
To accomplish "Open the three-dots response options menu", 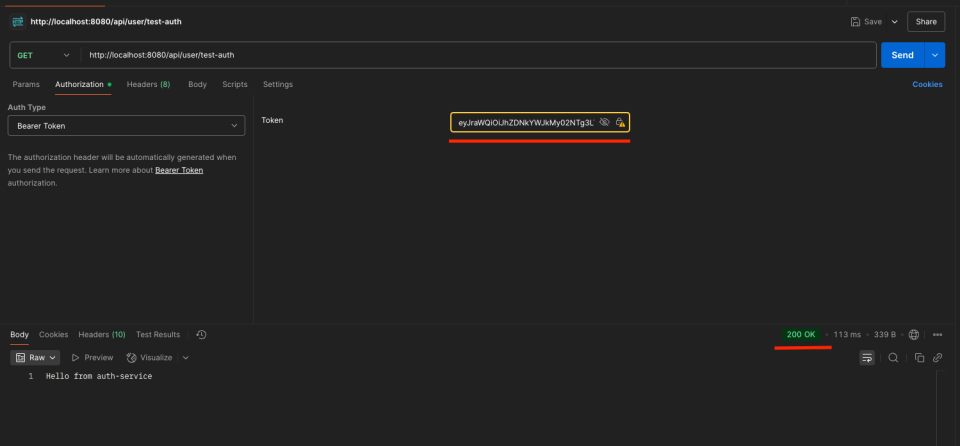I will point(937,334).
